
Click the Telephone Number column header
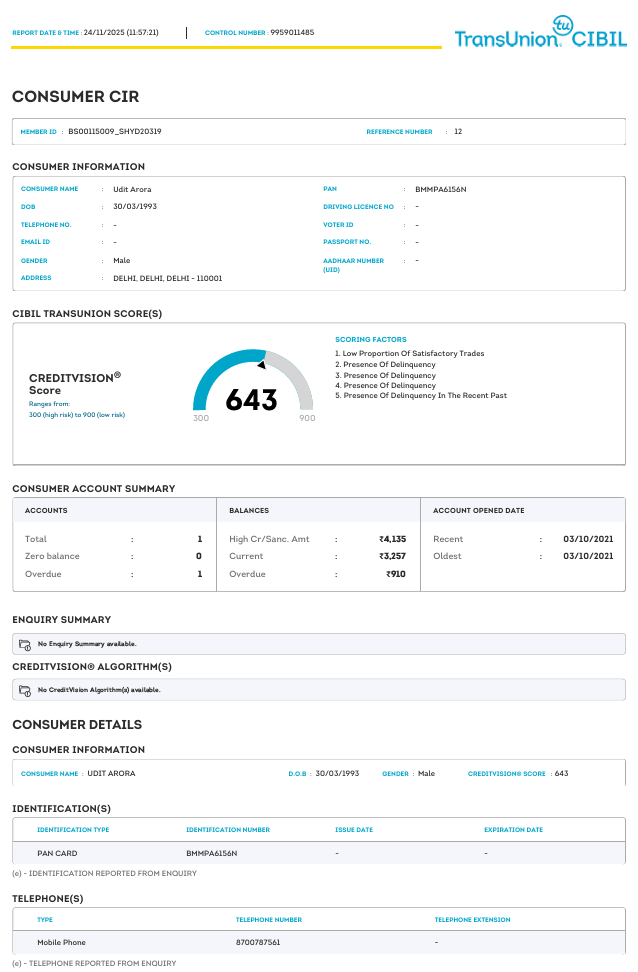pyautogui.click(x=268, y=920)
